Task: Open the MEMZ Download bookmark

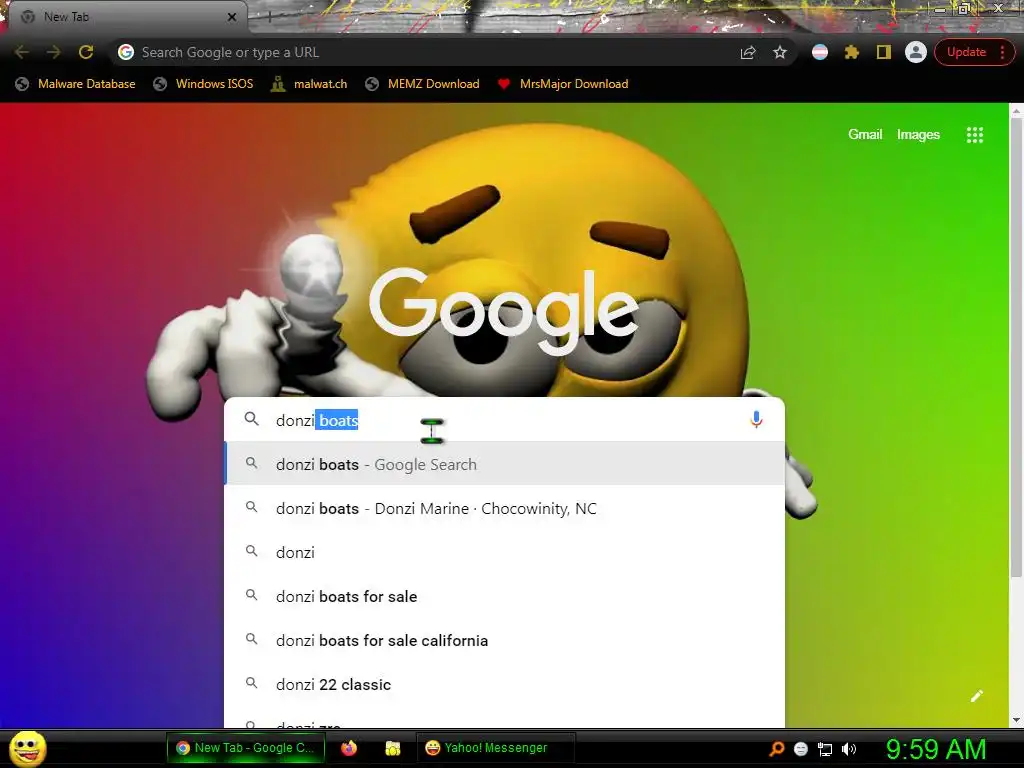Action: 422,84
